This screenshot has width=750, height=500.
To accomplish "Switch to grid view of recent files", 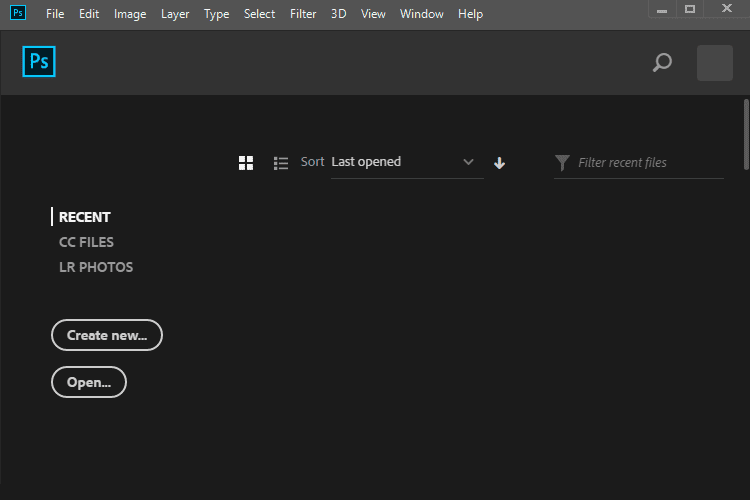I will 246,163.
